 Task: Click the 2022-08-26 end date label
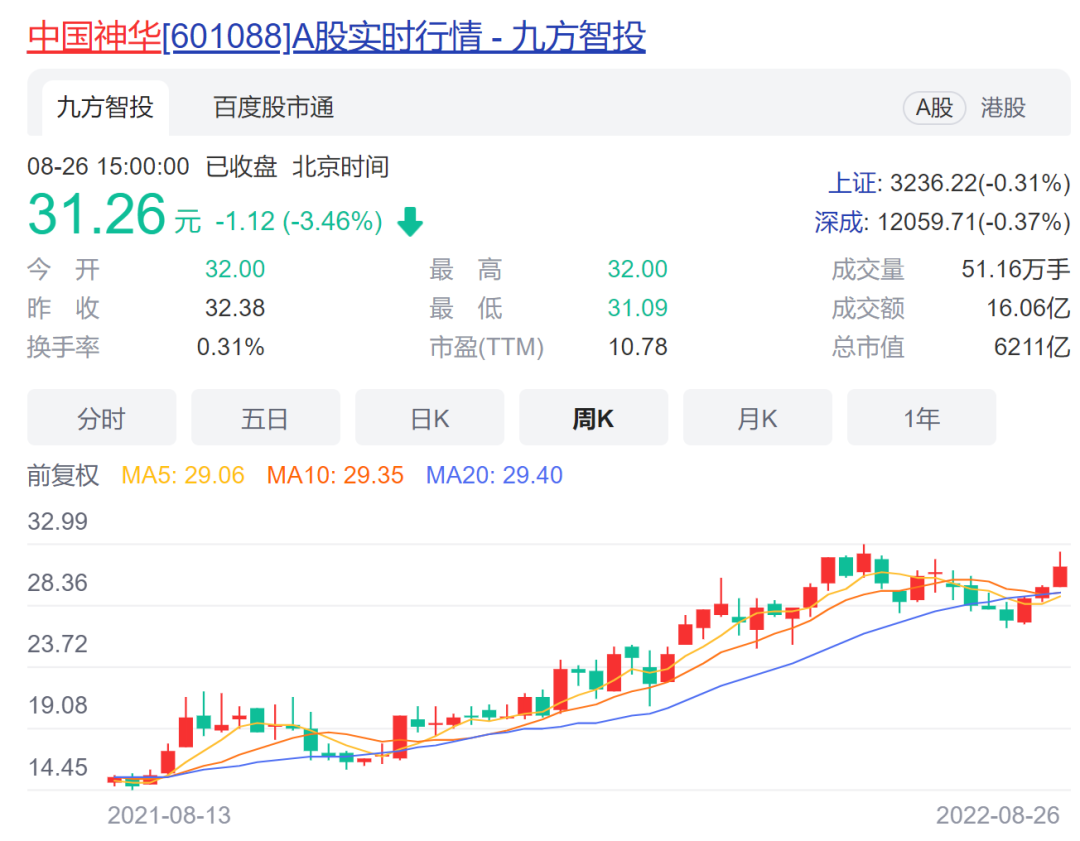click(997, 816)
